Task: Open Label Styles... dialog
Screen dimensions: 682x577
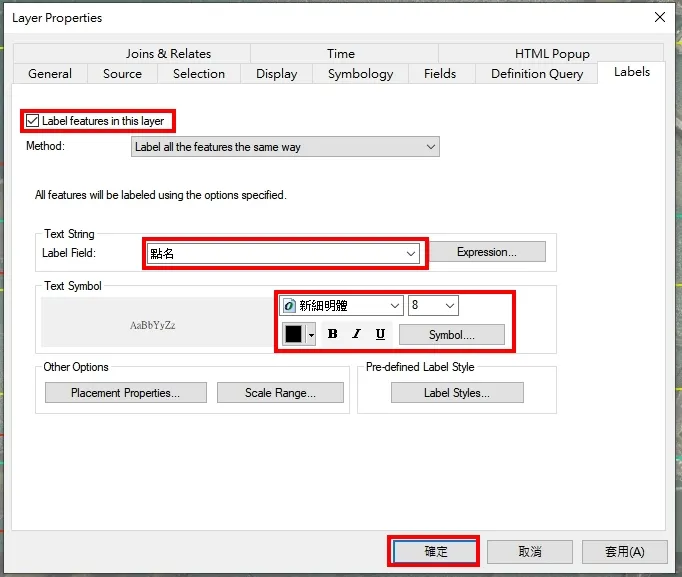Action: tap(457, 393)
